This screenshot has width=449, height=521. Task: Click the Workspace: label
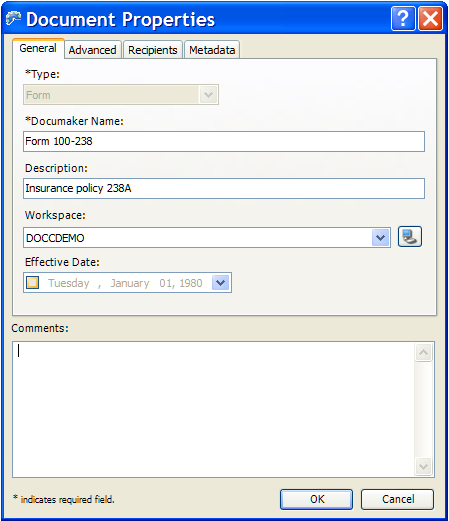click(55, 215)
